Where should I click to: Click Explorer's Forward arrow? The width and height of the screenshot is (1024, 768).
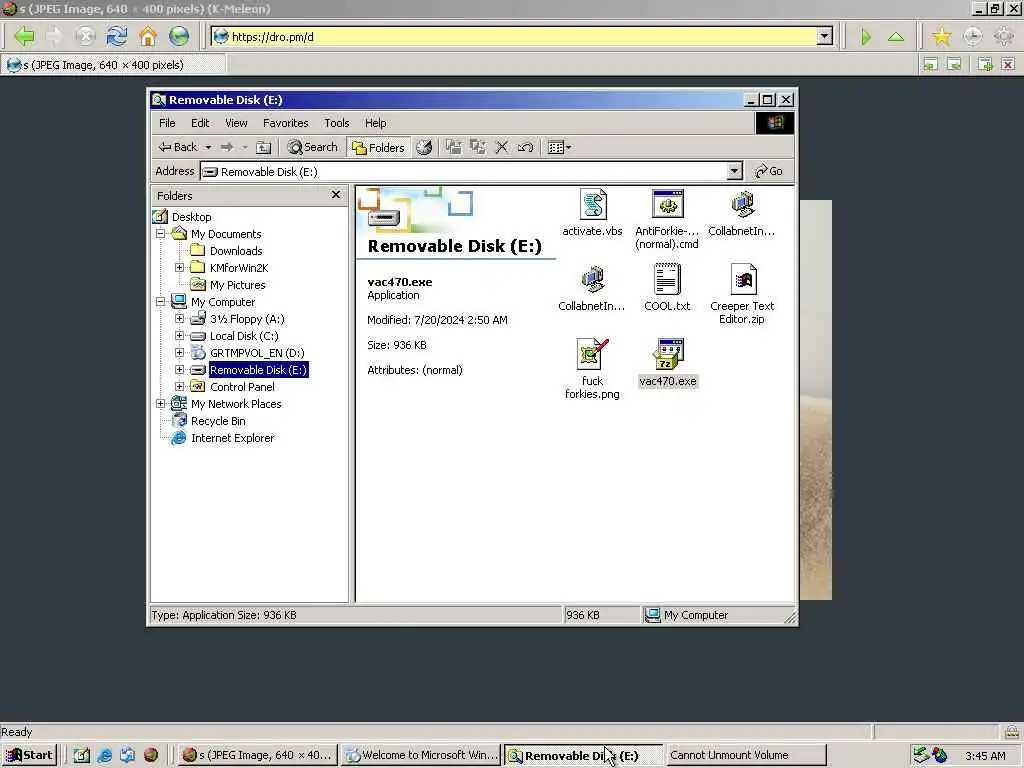click(x=227, y=147)
